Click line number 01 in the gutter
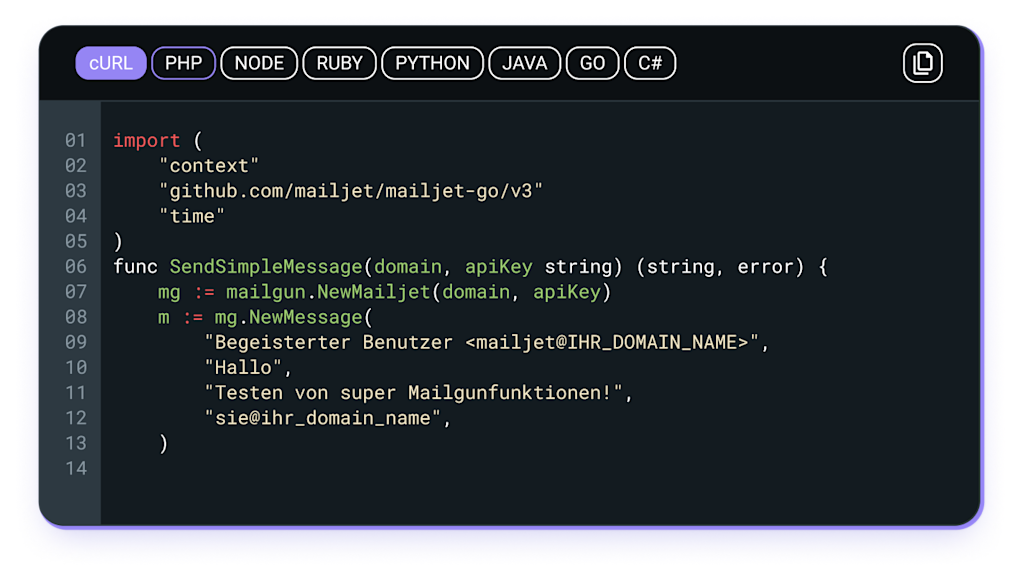Screen dimensions: 1023x580 pos(76,141)
